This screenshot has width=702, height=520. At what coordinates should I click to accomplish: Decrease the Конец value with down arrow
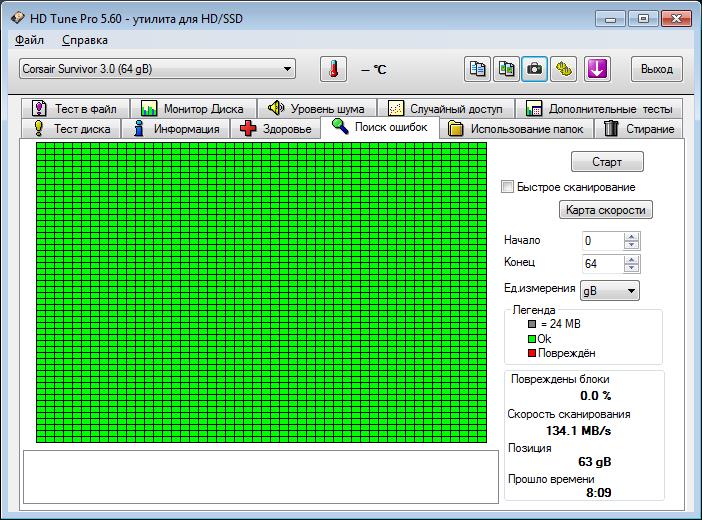tap(631, 268)
